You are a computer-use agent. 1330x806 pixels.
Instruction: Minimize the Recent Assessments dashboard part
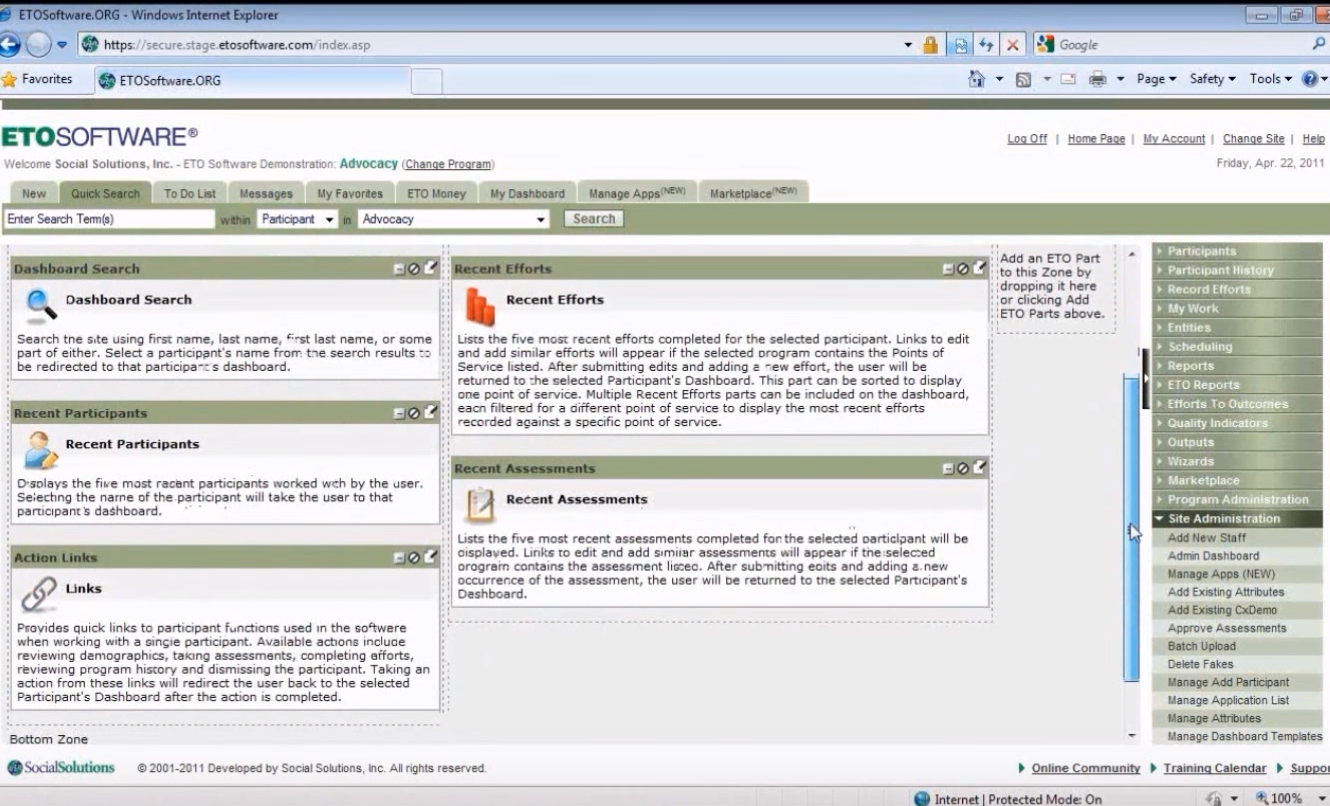tap(949, 466)
